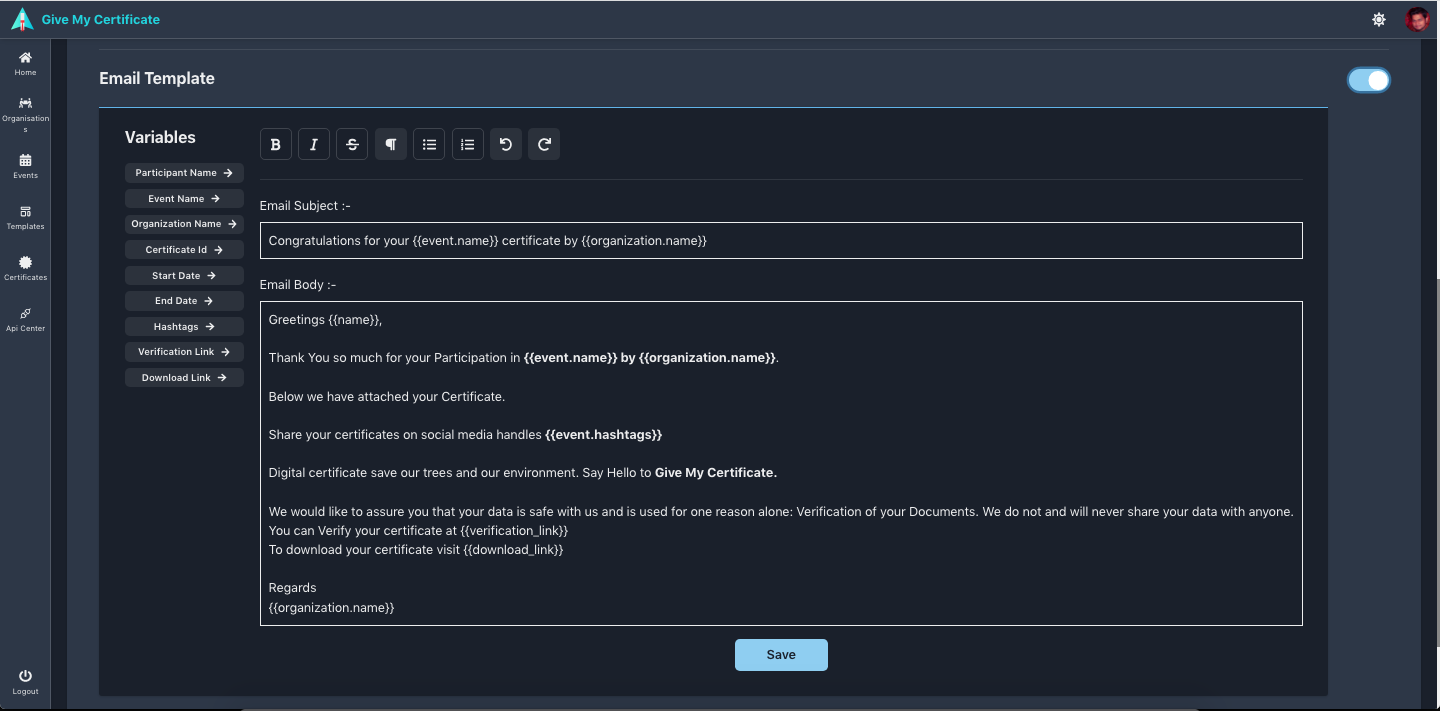The width and height of the screenshot is (1440, 711).
Task: Insert the Participant Name variable
Action: pos(184,172)
